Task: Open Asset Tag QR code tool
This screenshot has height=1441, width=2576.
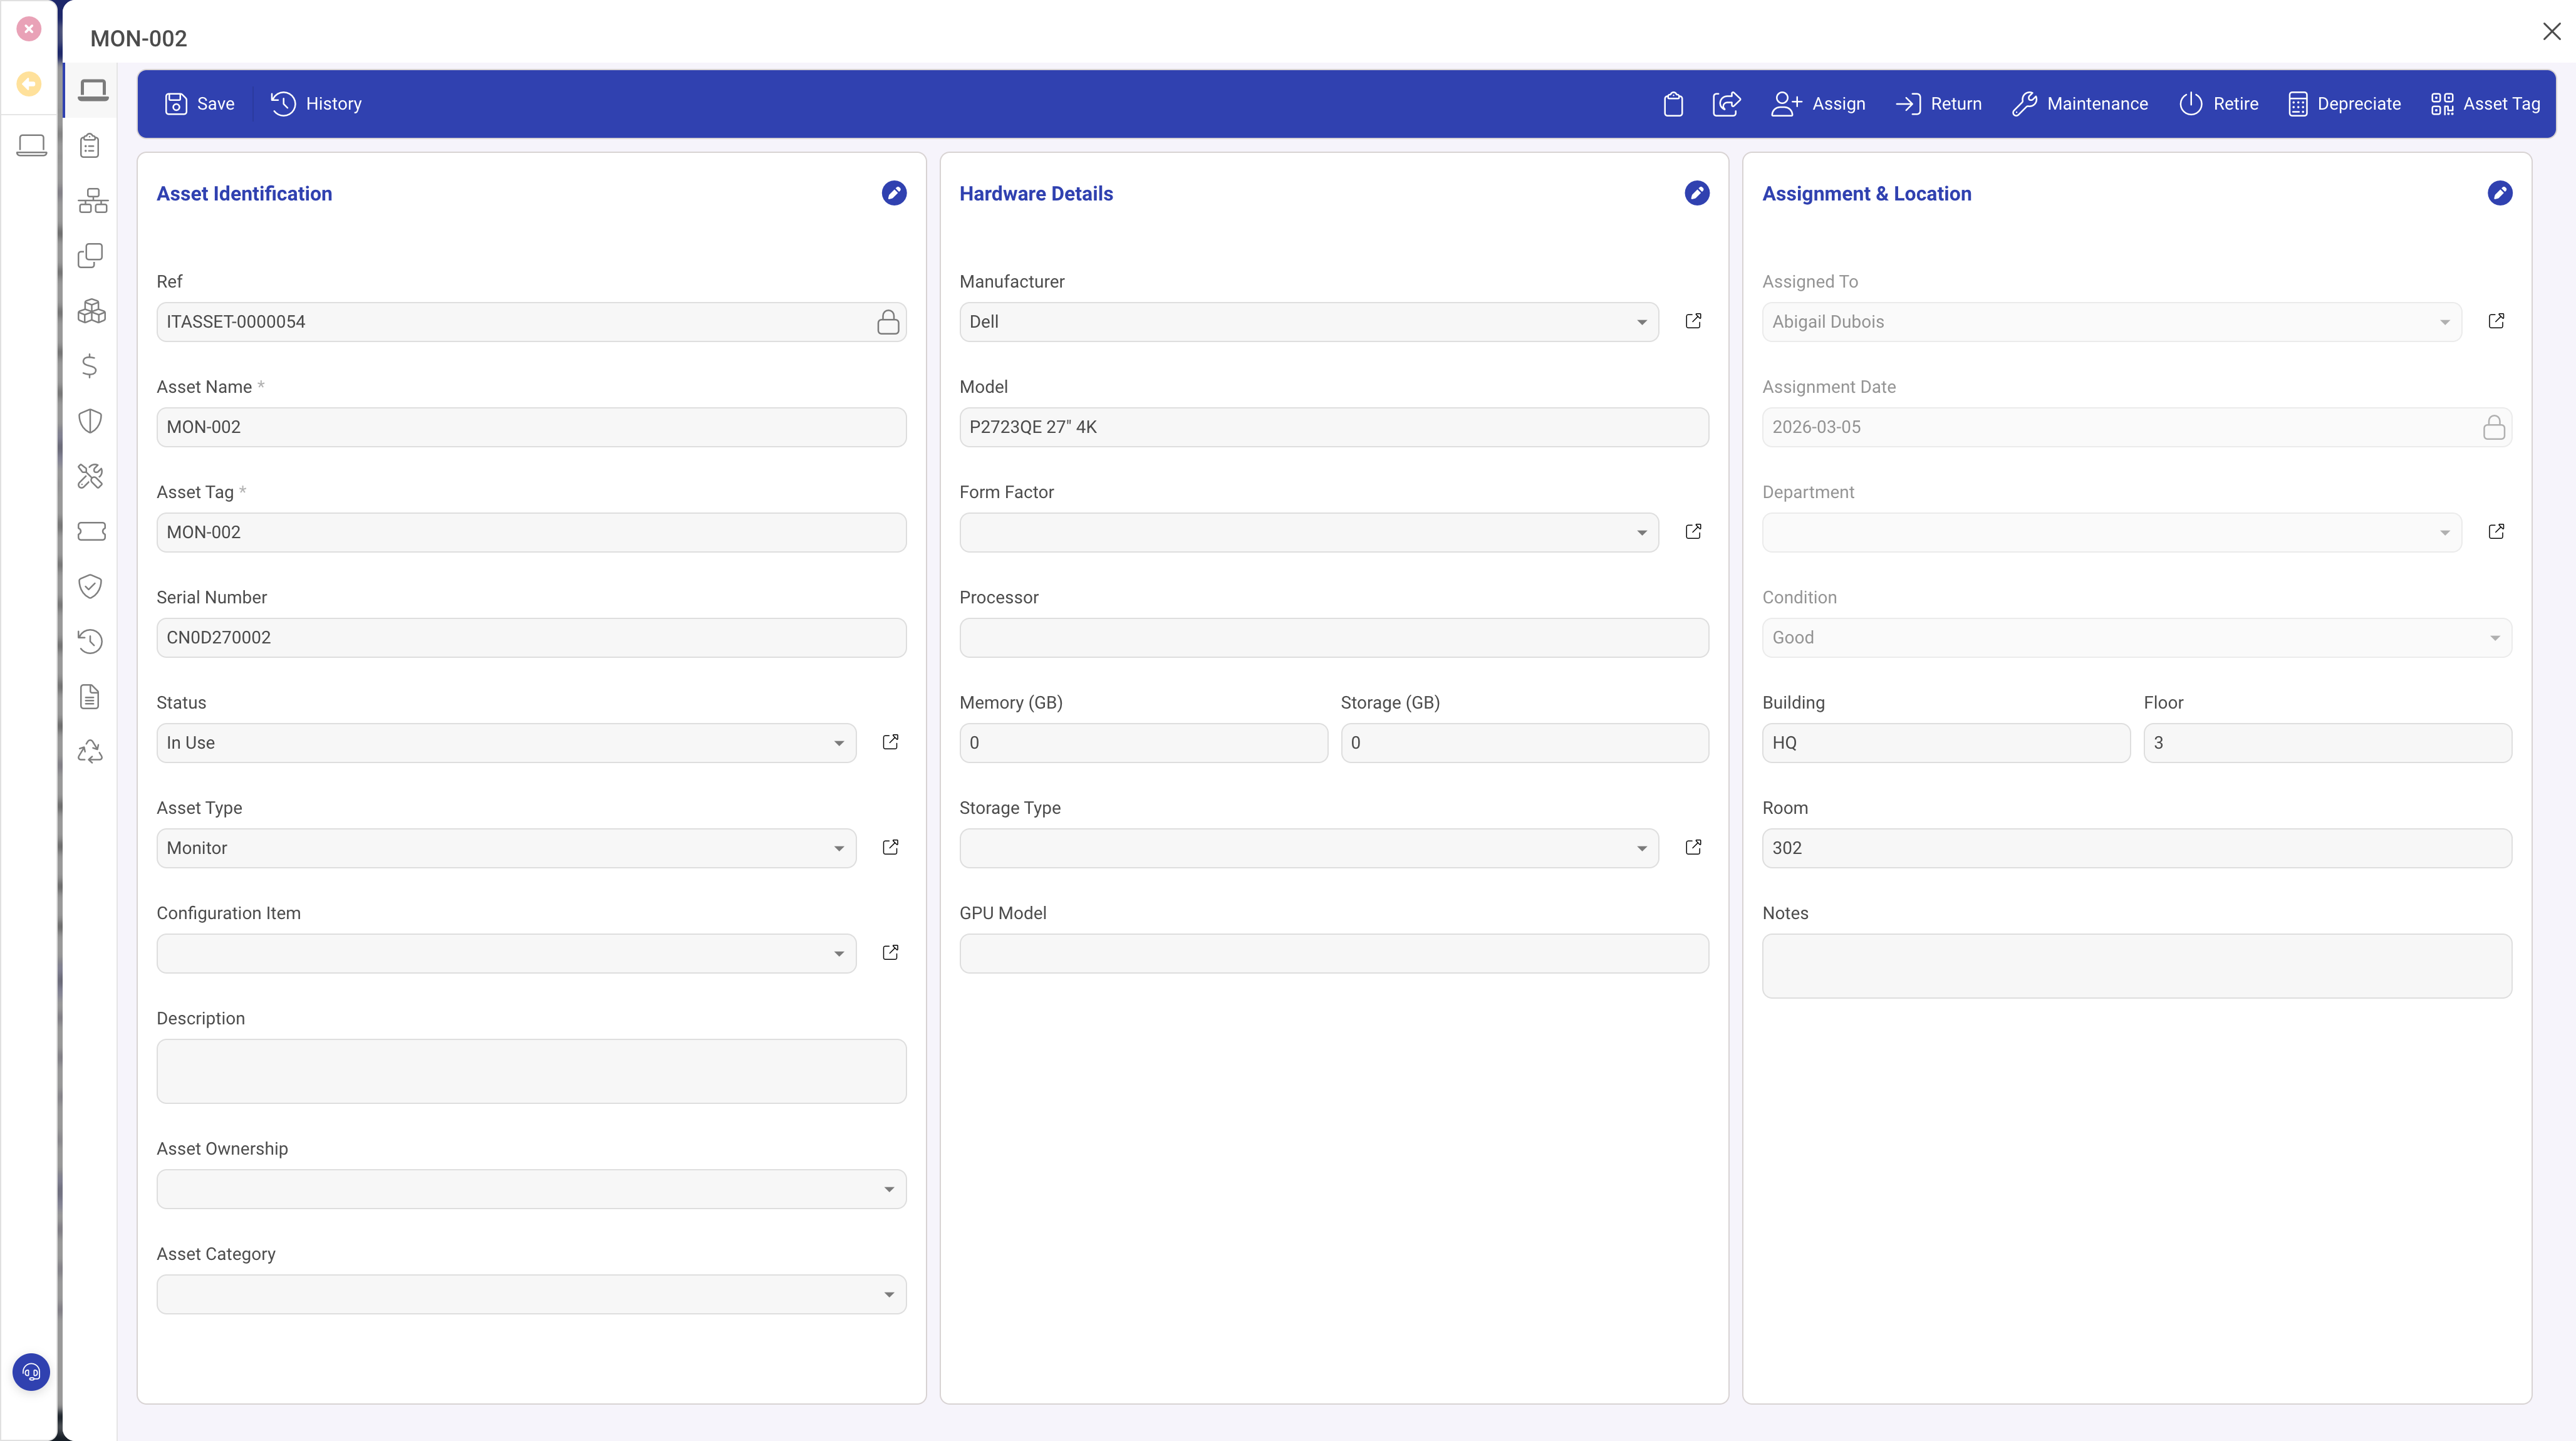Action: (x=2486, y=103)
